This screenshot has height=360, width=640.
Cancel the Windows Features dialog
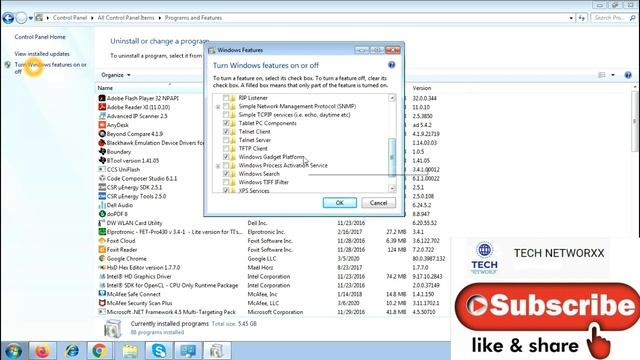pyautogui.click(x=378, y=203)
